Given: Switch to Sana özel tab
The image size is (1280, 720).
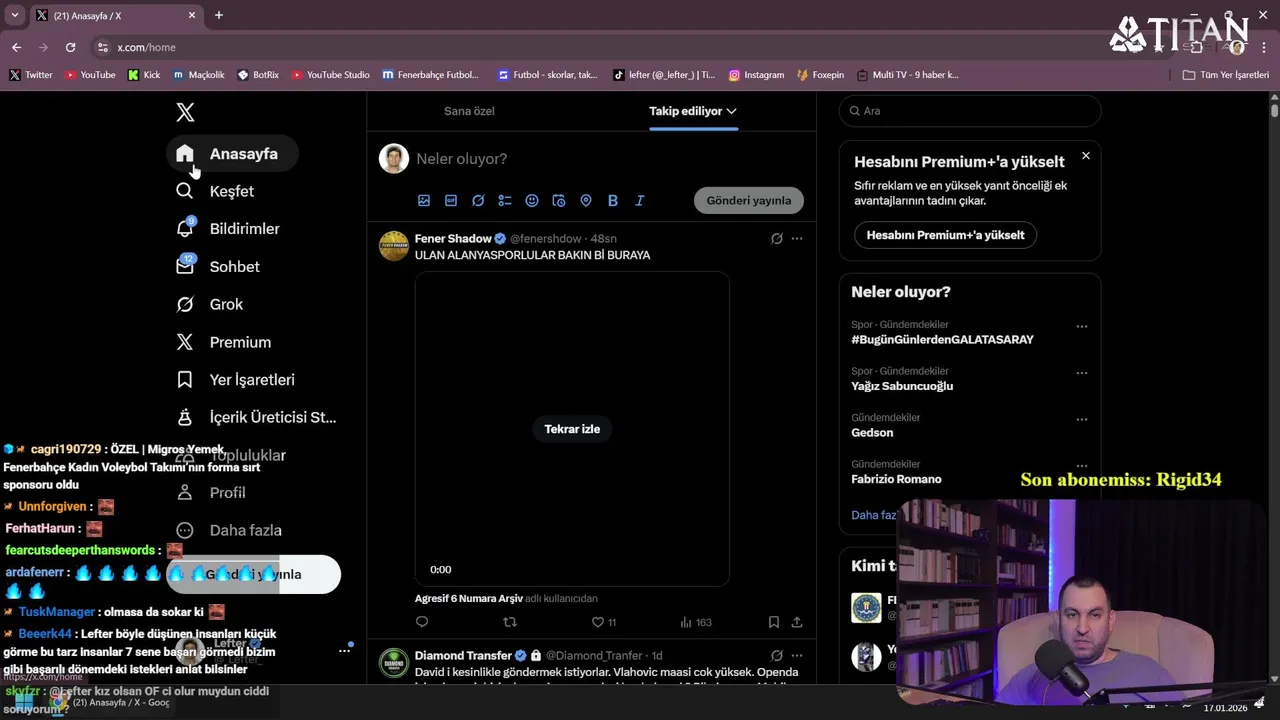Looking at the screenshot, I should pyautogui.click(x=469, y=111).
